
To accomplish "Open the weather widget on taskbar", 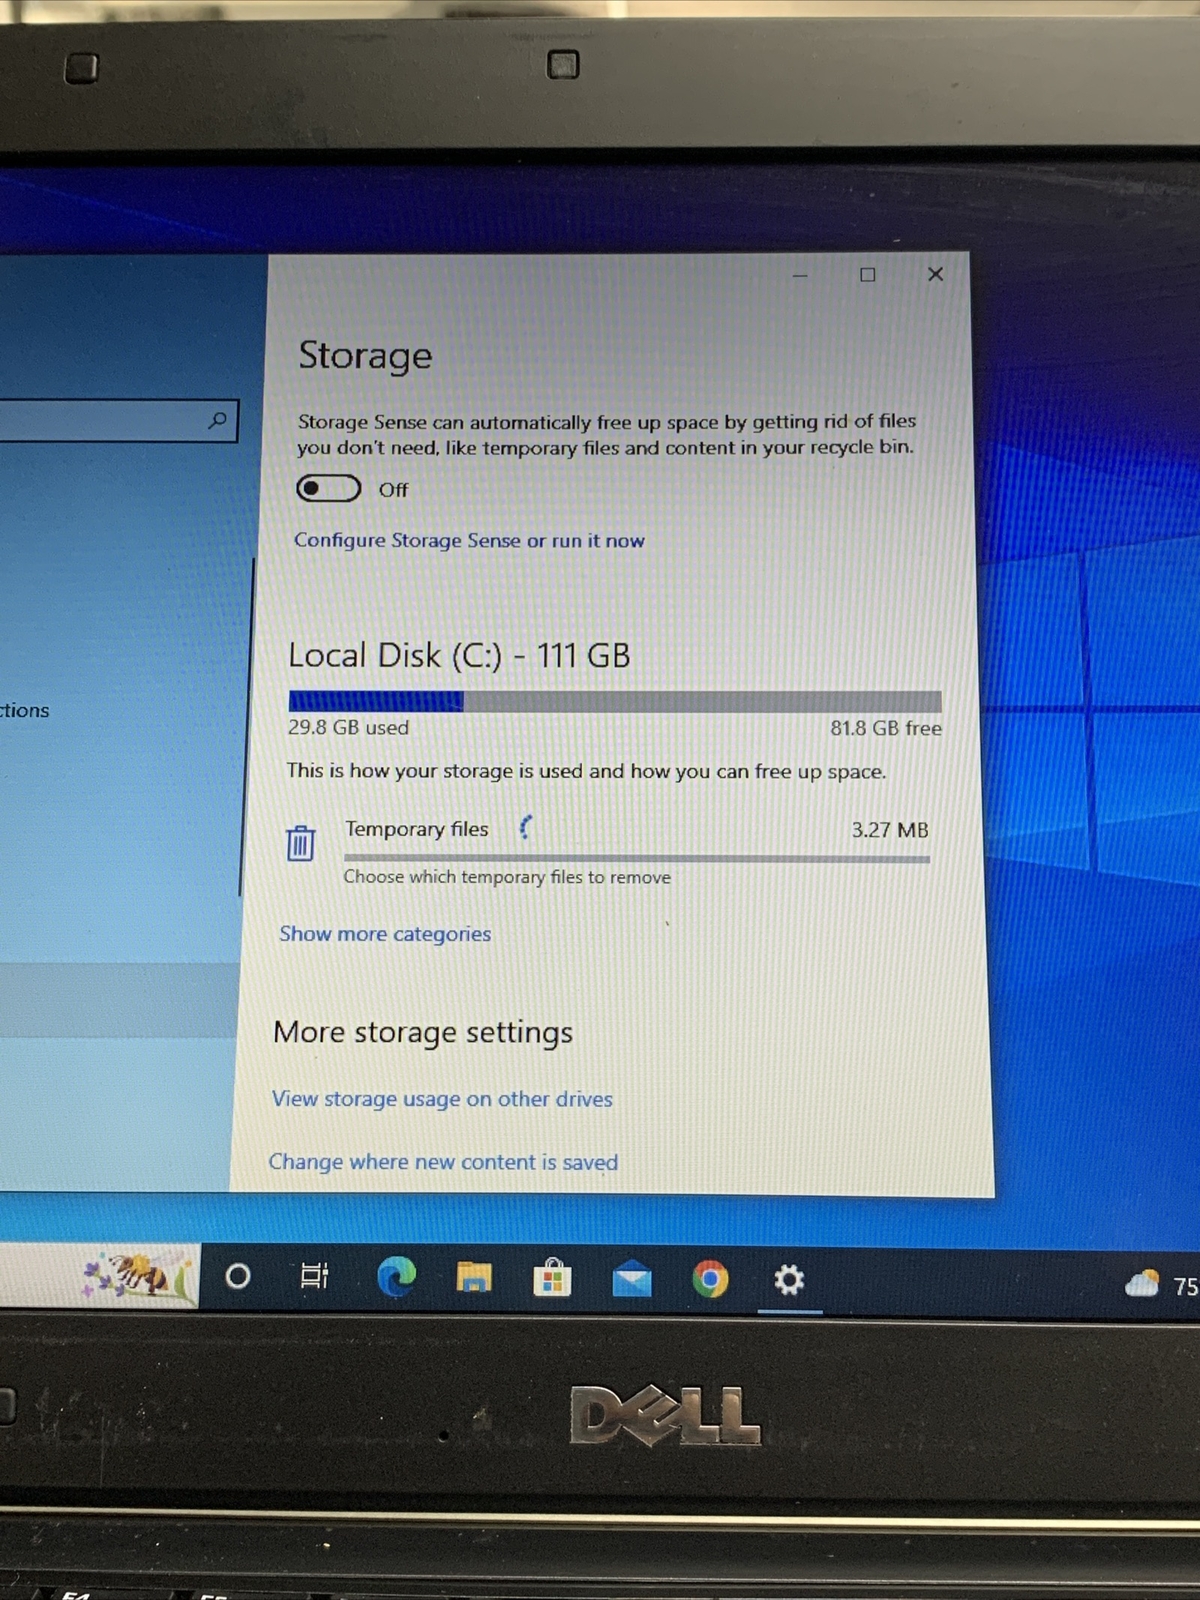I will pos(1162,1284).
